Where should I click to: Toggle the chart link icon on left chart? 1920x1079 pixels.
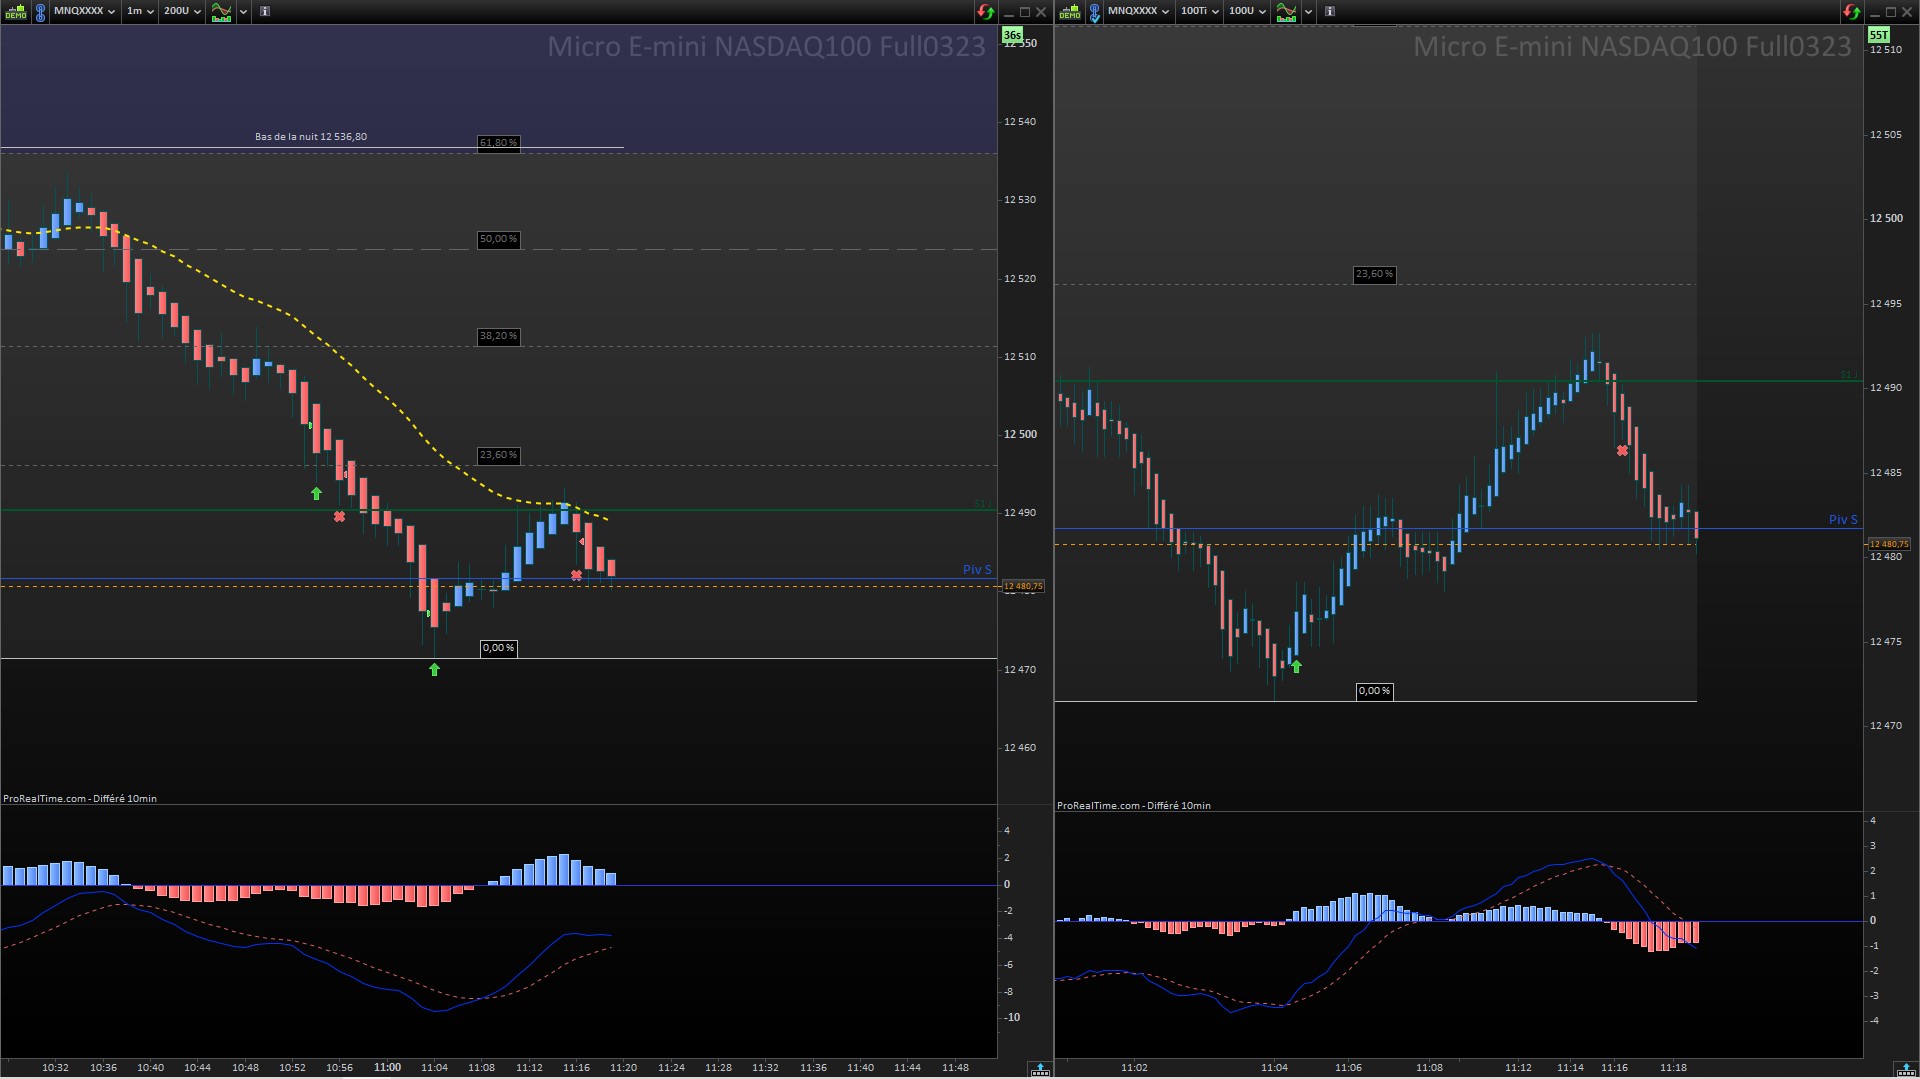click(40, 12)
